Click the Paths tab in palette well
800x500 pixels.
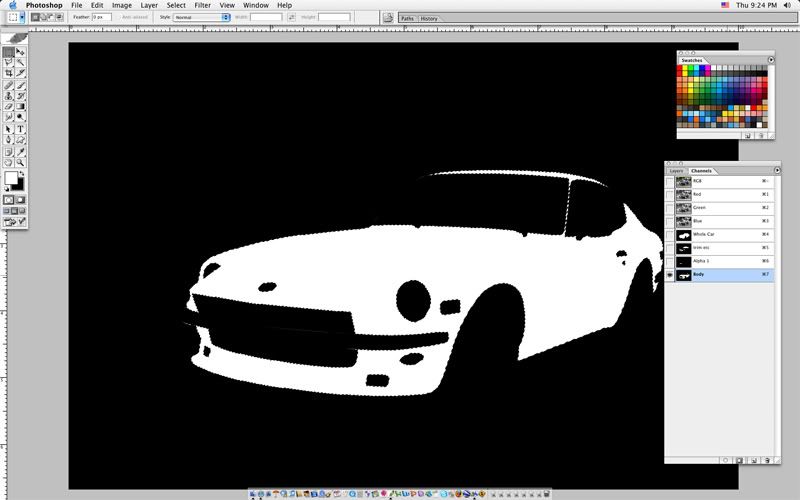(407, 19)
